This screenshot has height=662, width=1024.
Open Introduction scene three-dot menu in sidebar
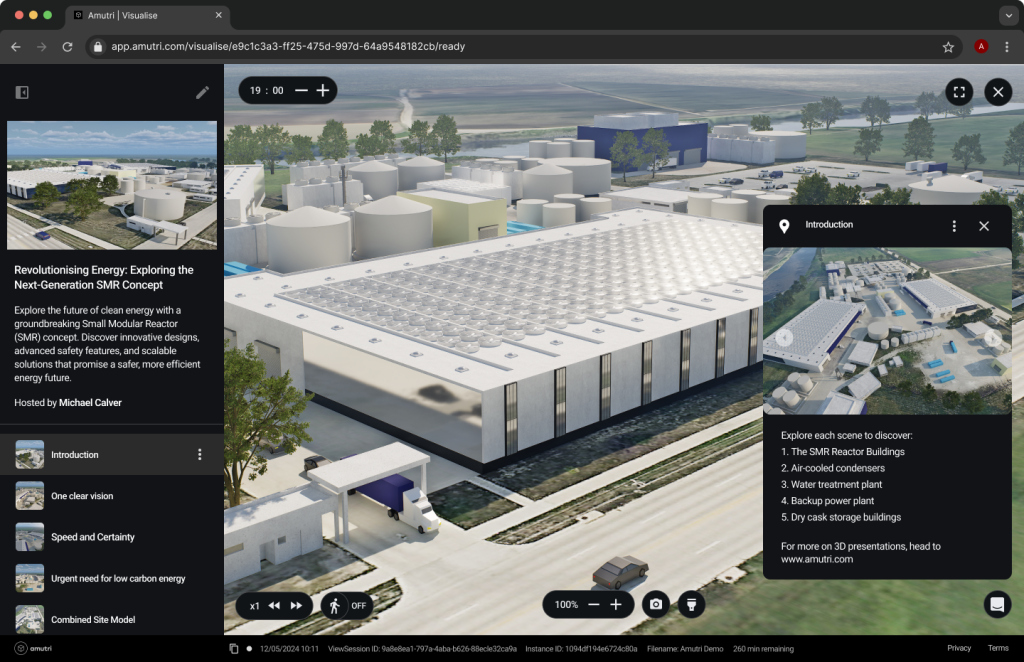199,455
